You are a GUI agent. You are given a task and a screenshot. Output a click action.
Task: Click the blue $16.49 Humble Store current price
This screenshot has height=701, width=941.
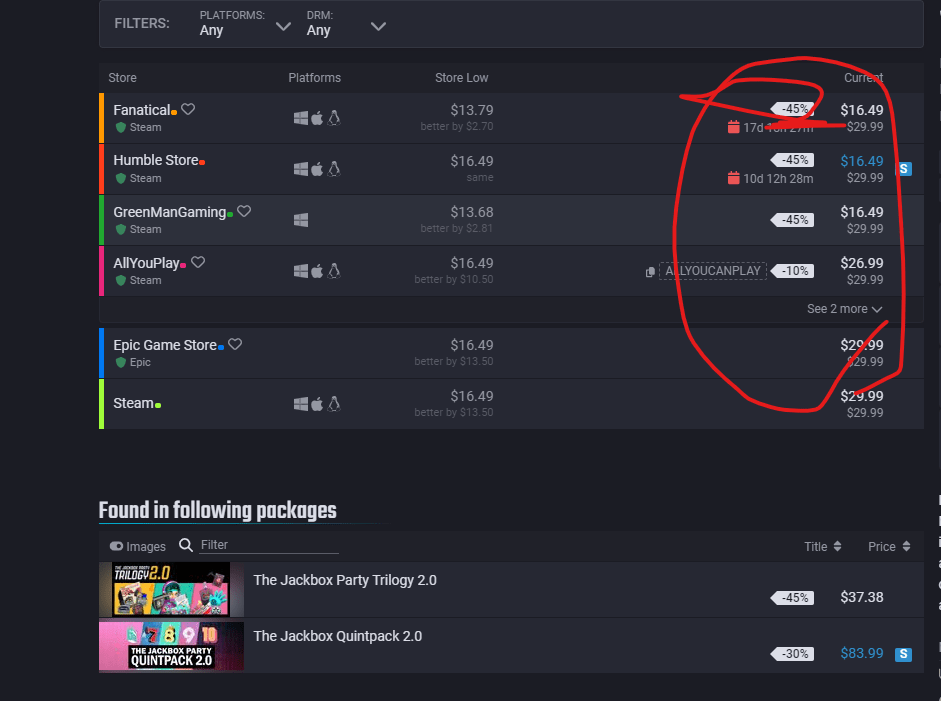[862, 161]
